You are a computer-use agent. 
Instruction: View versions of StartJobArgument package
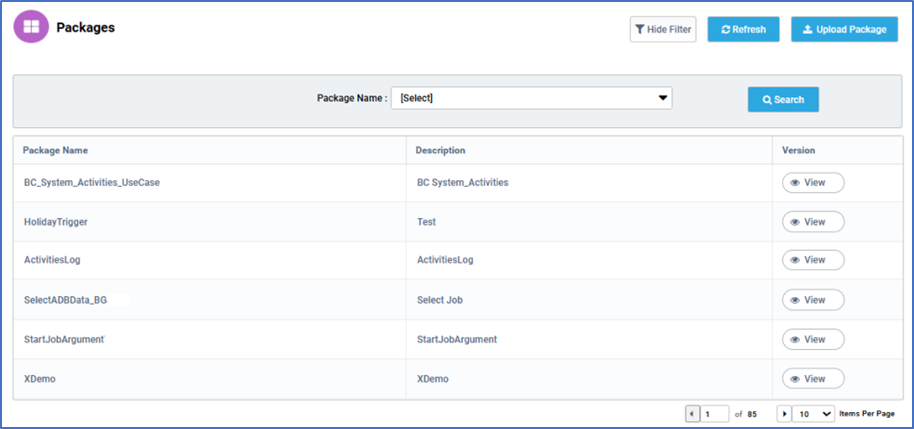(813, 339)
